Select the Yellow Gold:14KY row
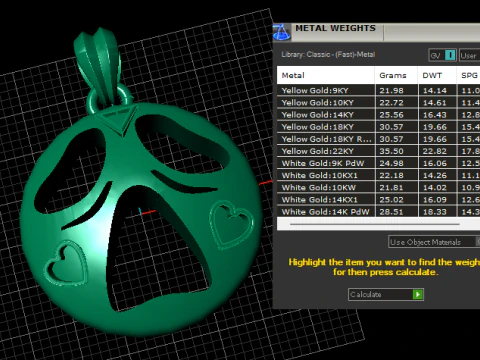 pos(378,115)
